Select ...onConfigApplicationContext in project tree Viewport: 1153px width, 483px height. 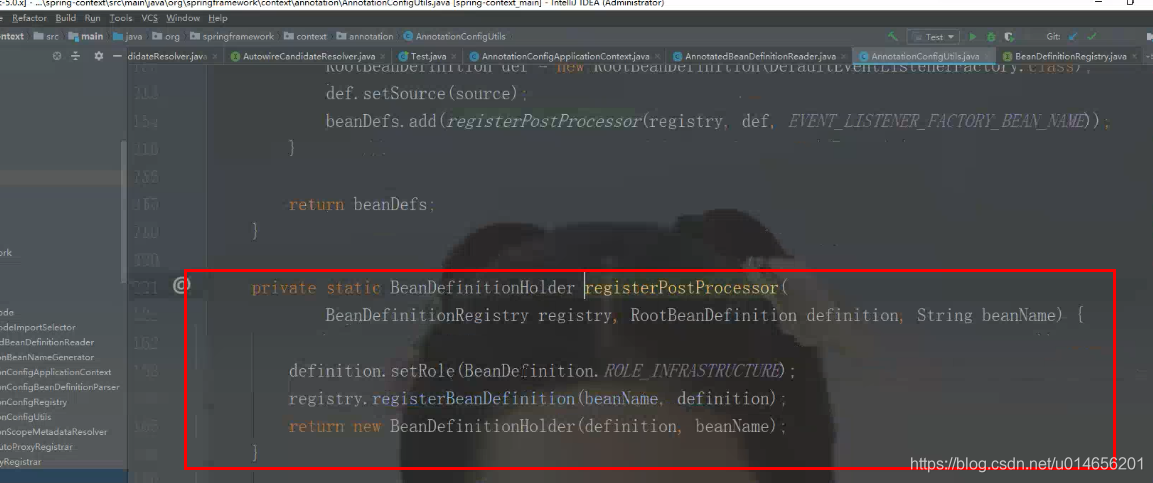click(x=55, y=372)
